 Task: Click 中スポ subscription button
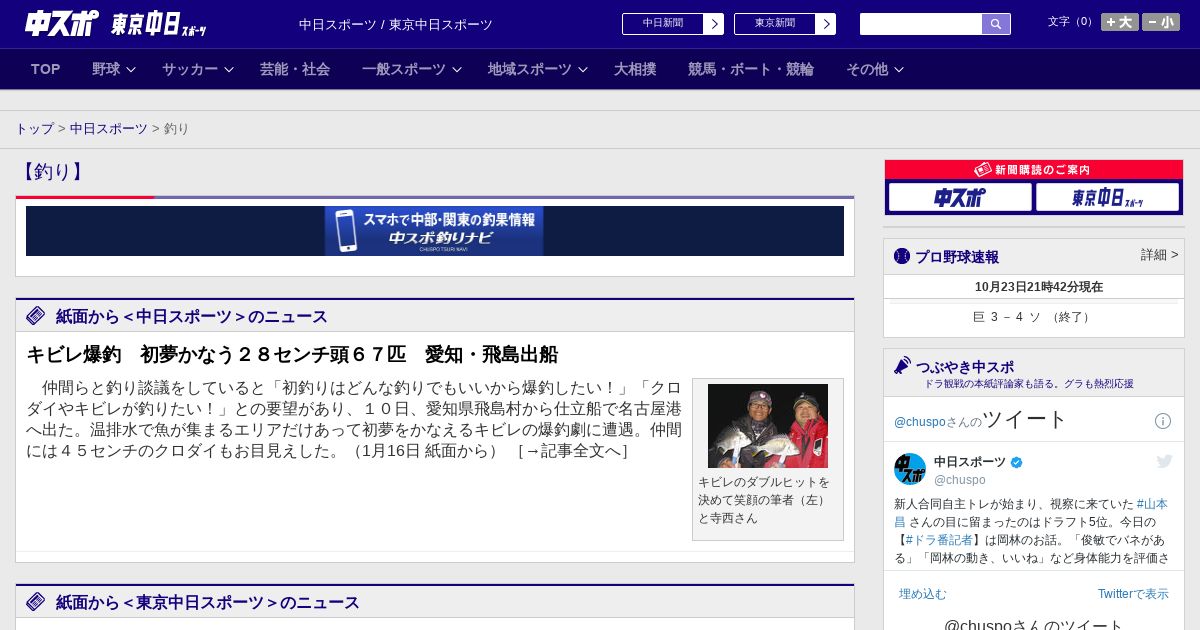point(960,197)
